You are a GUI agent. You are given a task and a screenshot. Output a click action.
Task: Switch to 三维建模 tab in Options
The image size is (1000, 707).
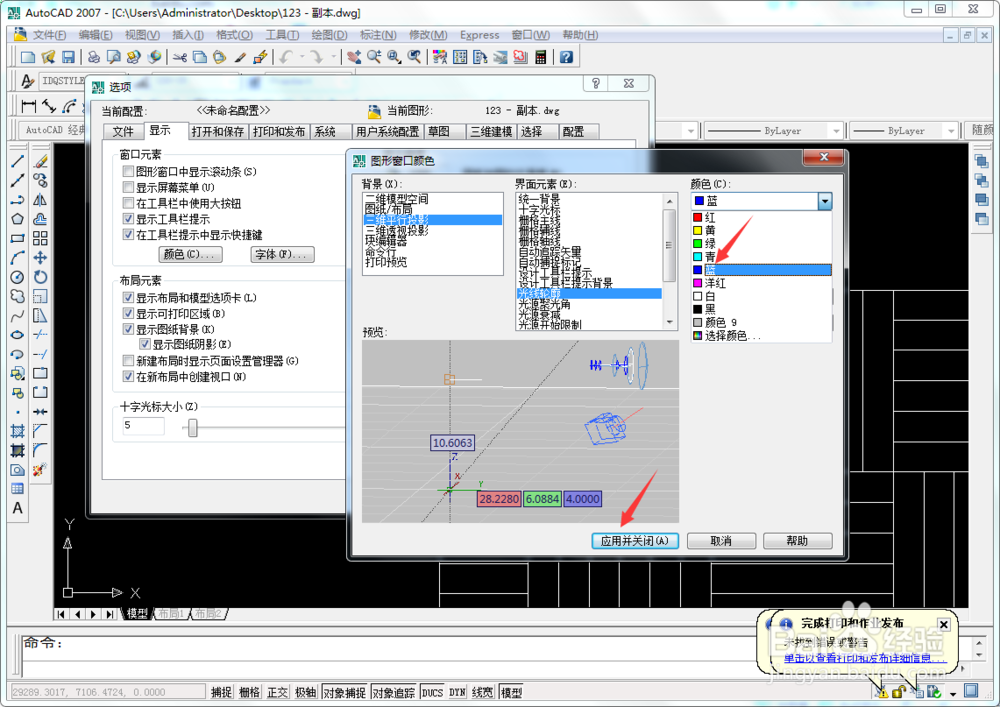click(491, 131)
